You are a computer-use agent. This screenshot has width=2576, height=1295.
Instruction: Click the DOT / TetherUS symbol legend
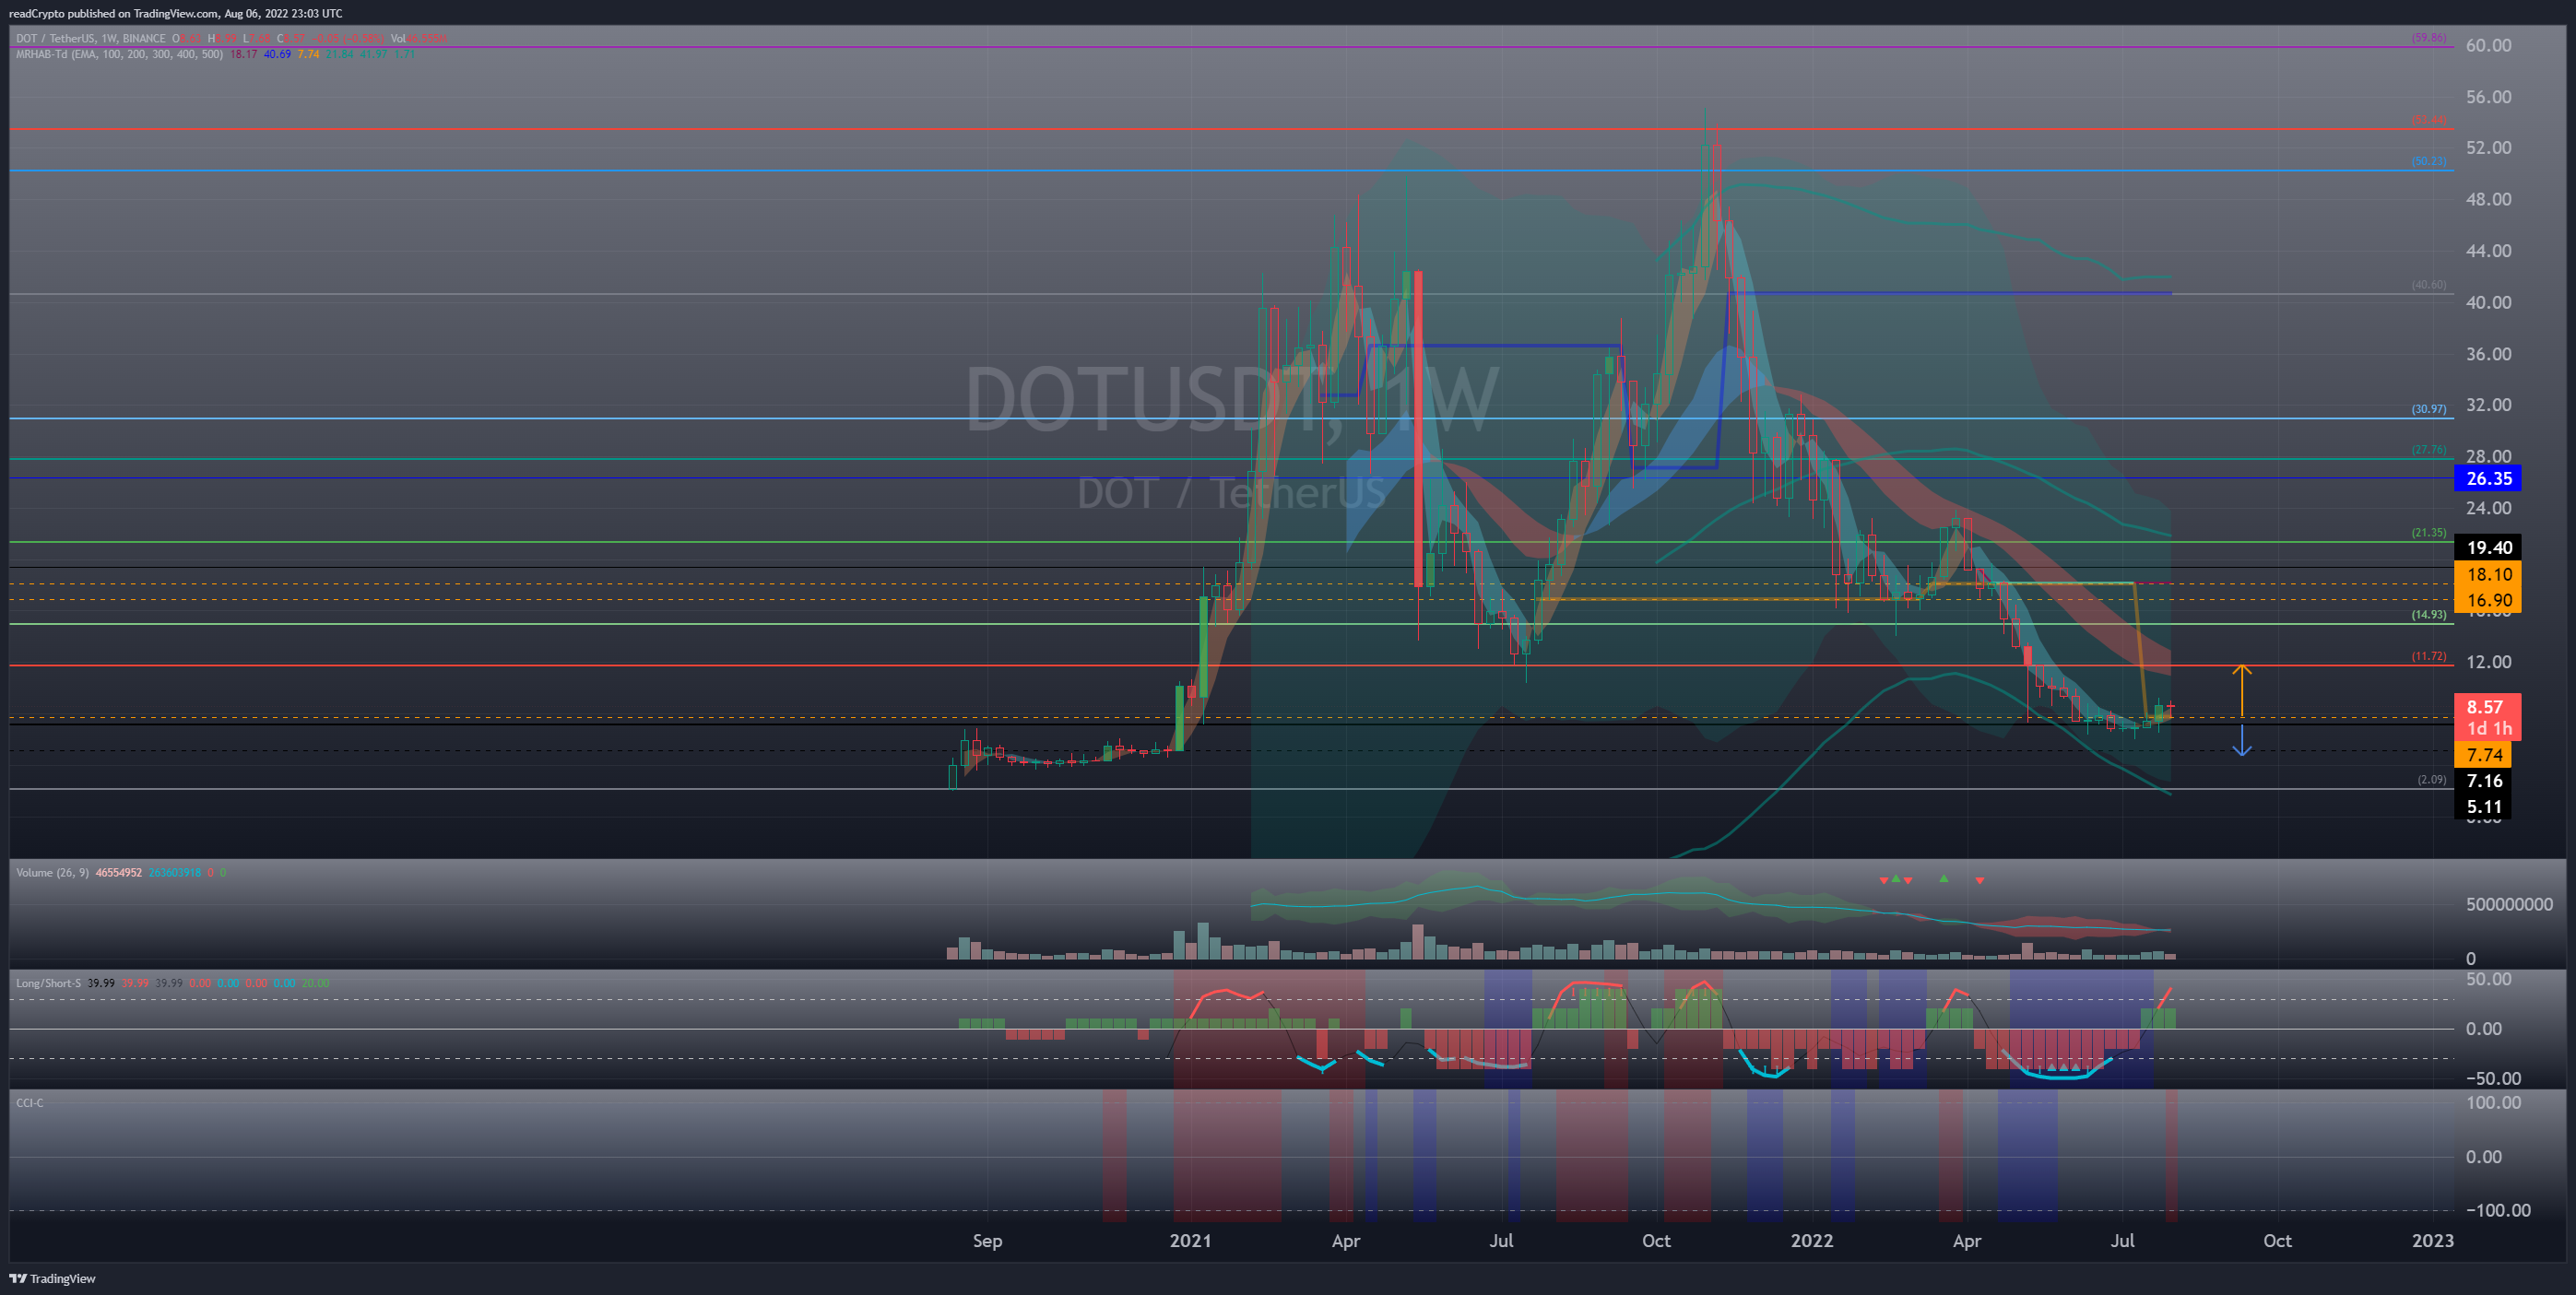click(91, 39)
